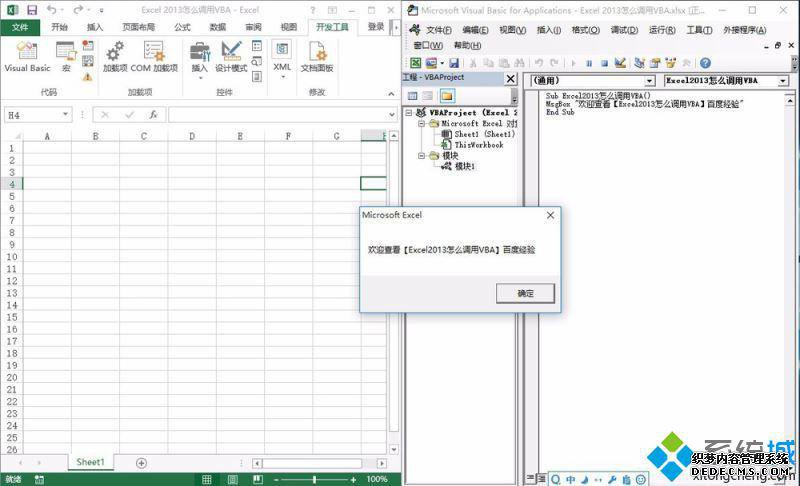Click Undo in Excel quick access toolbar
Image resolution: width=800 pixels, height=486 pixels.
click(52, 10)
